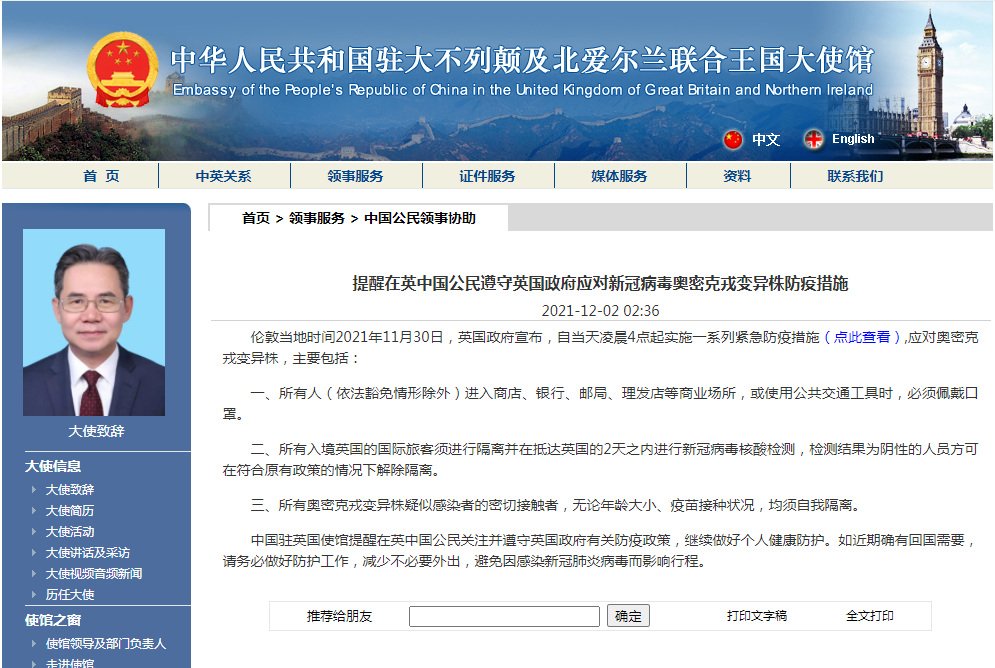Click 打印文字稿 to print text version

[757, 616]
